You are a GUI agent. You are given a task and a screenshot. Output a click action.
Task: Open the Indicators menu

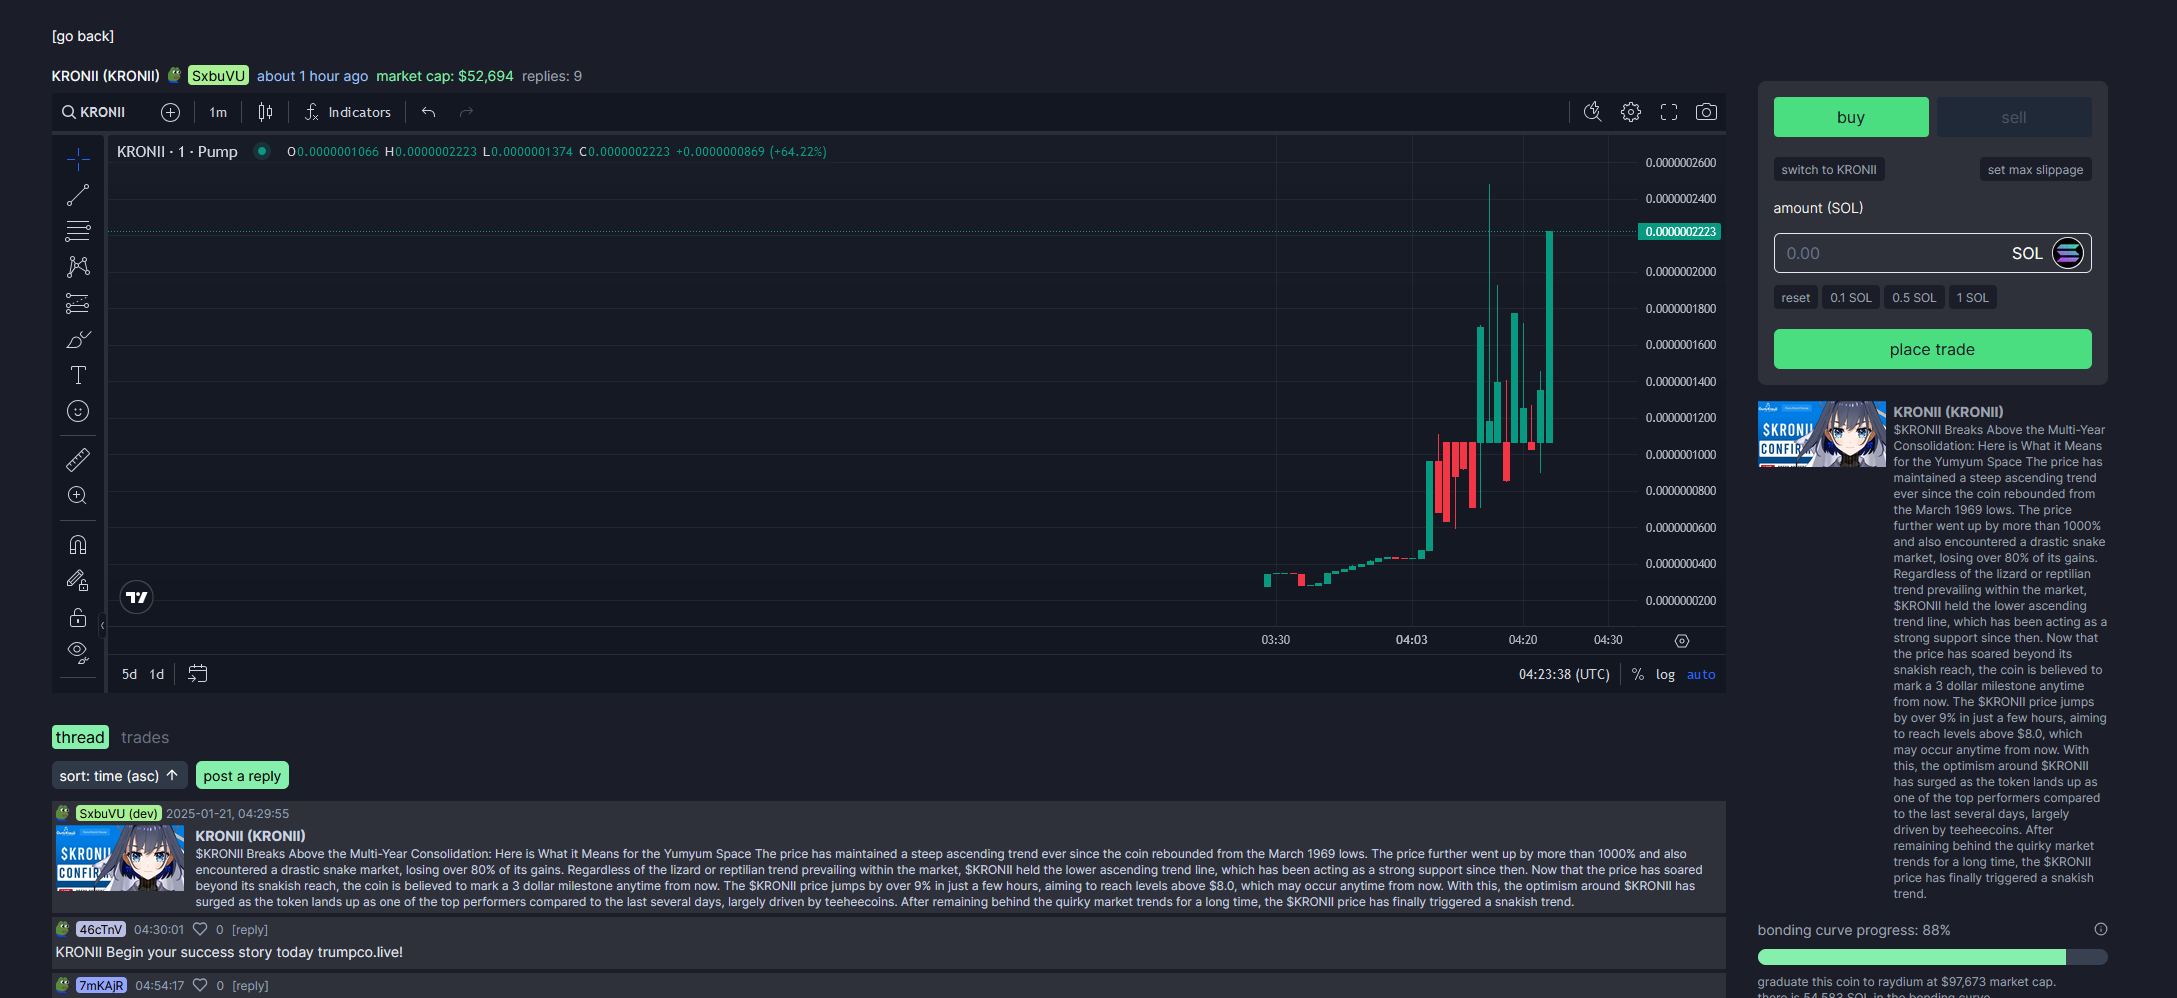[348, 112]
